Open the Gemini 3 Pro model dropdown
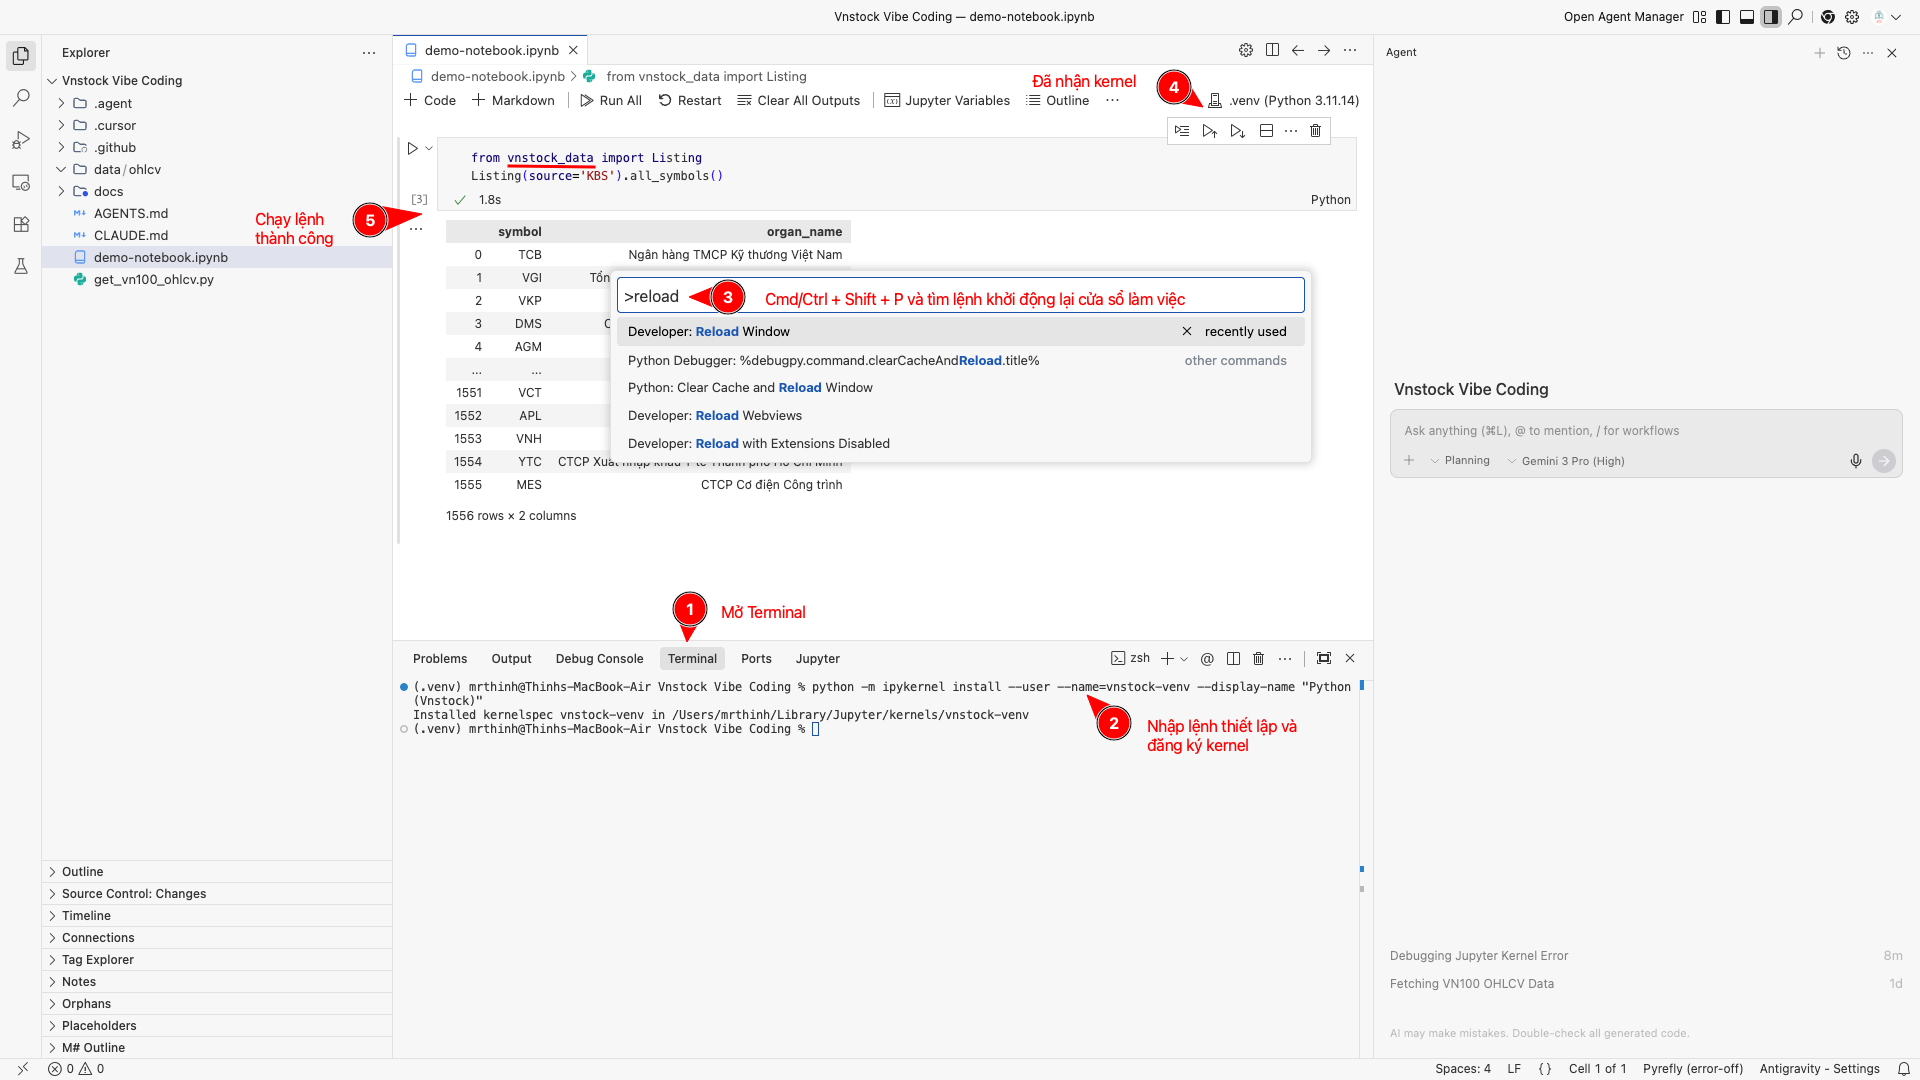The image size is (1920, 1080). point(1565,461)
